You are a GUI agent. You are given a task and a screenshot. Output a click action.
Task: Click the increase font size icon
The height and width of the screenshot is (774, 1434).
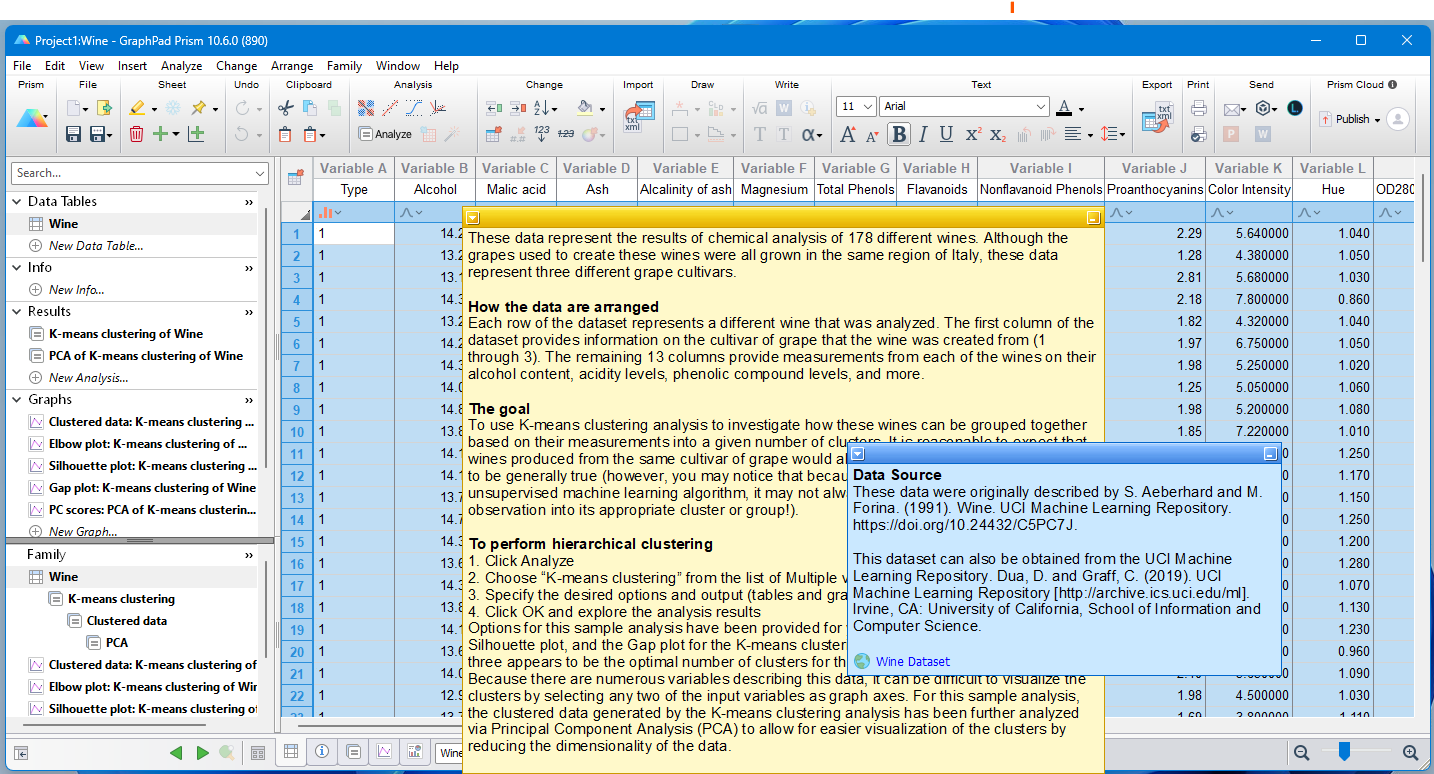[x=848, y=134]
